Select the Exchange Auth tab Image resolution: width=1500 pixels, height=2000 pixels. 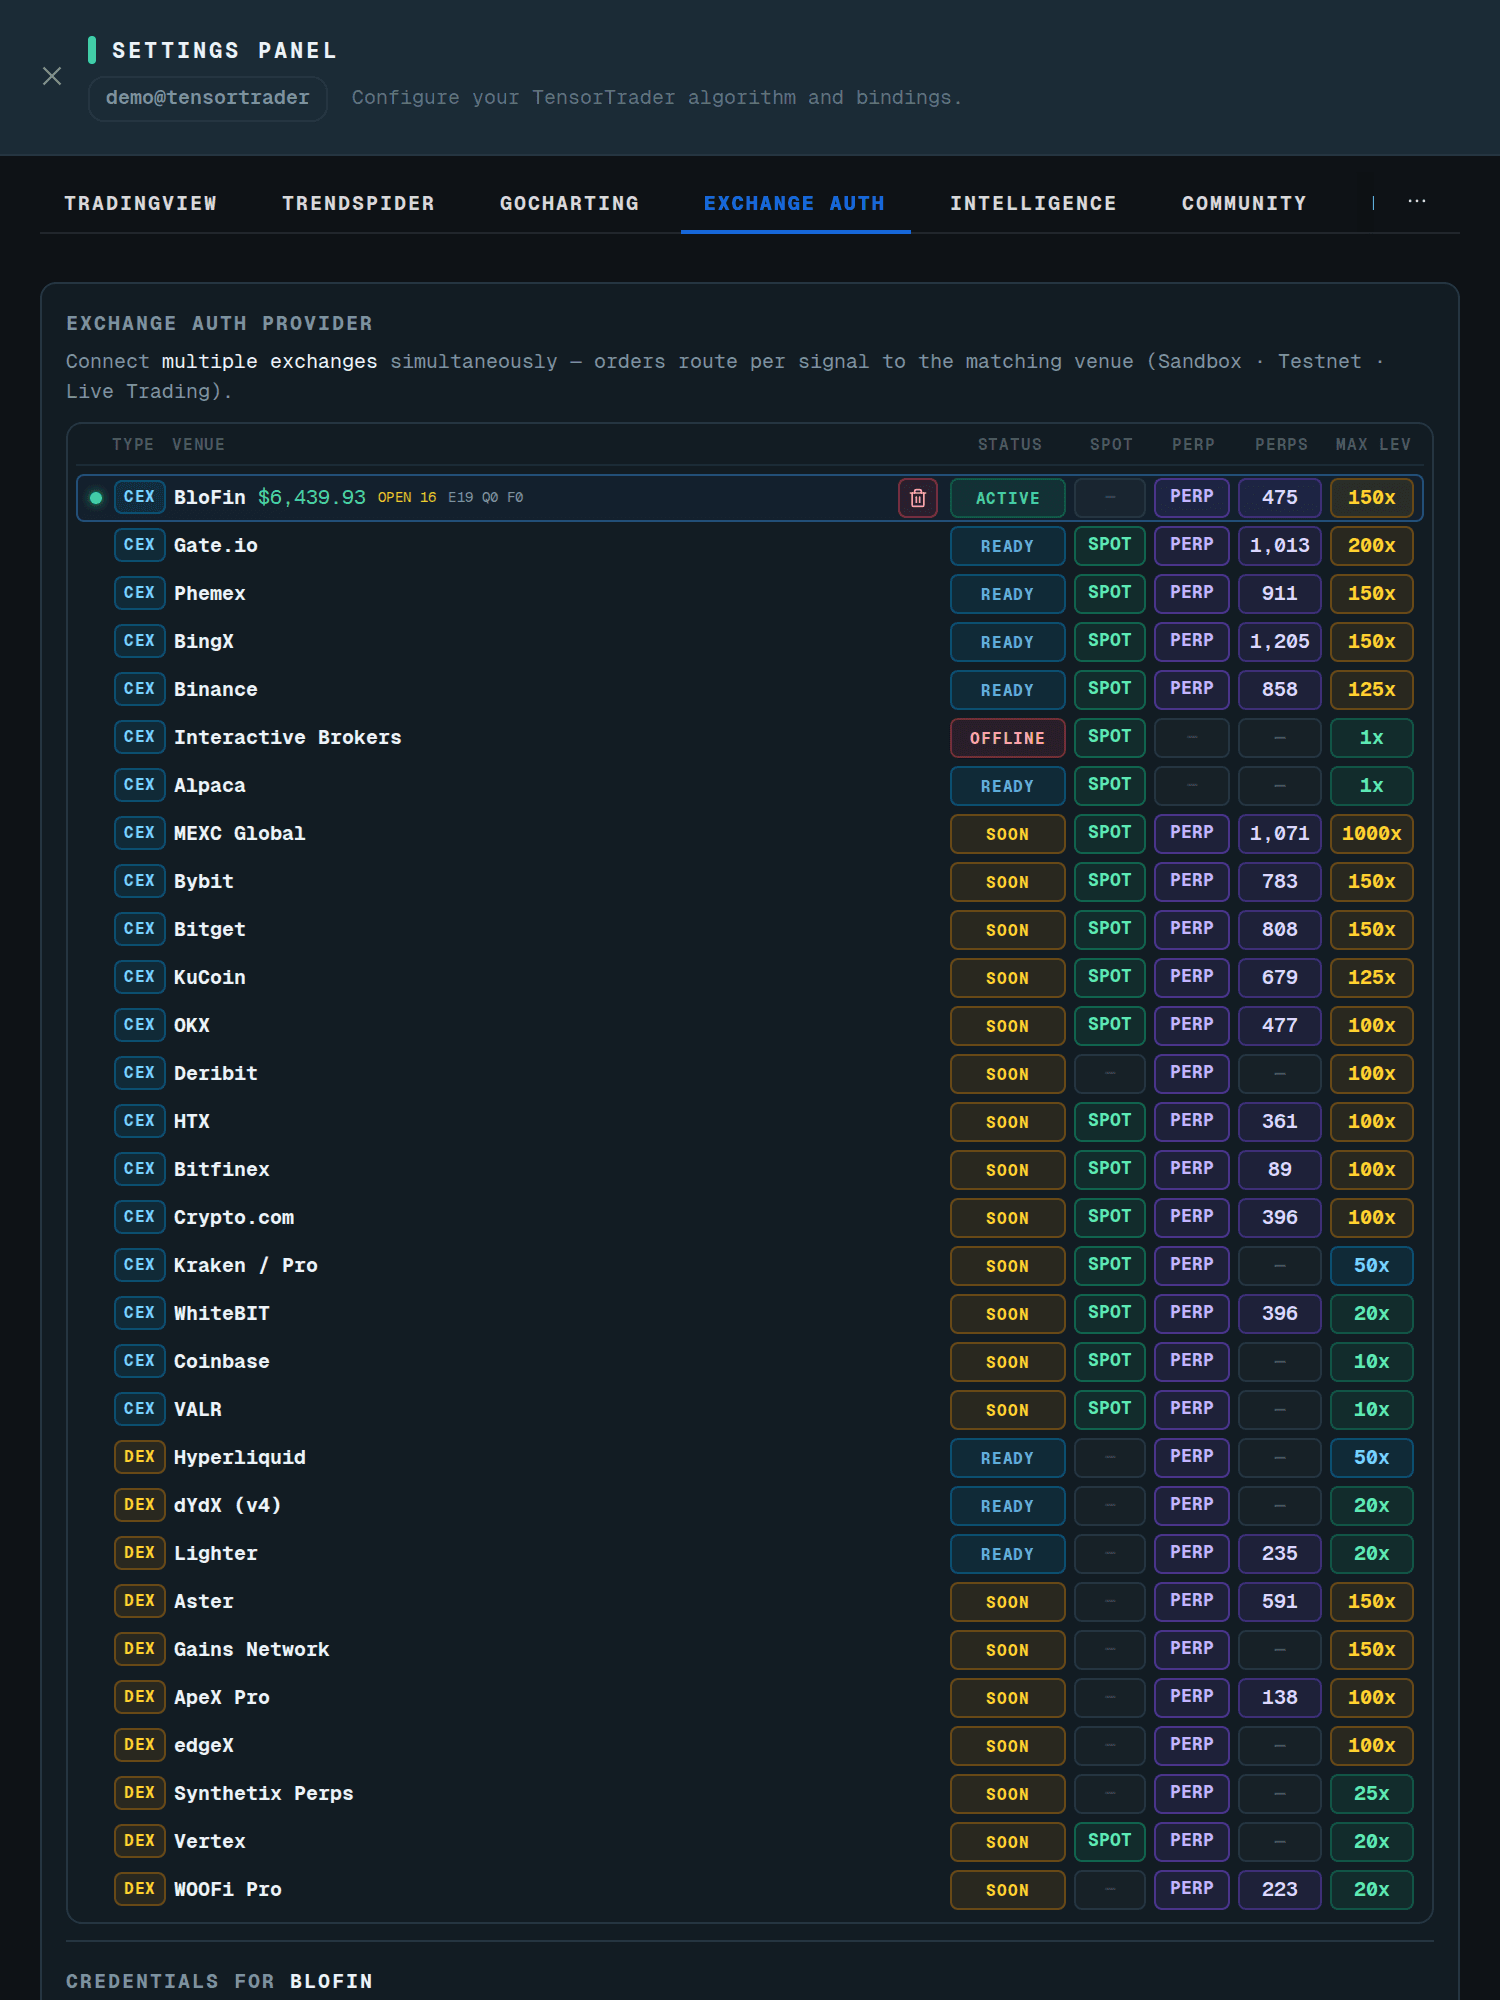coord(795,203)
